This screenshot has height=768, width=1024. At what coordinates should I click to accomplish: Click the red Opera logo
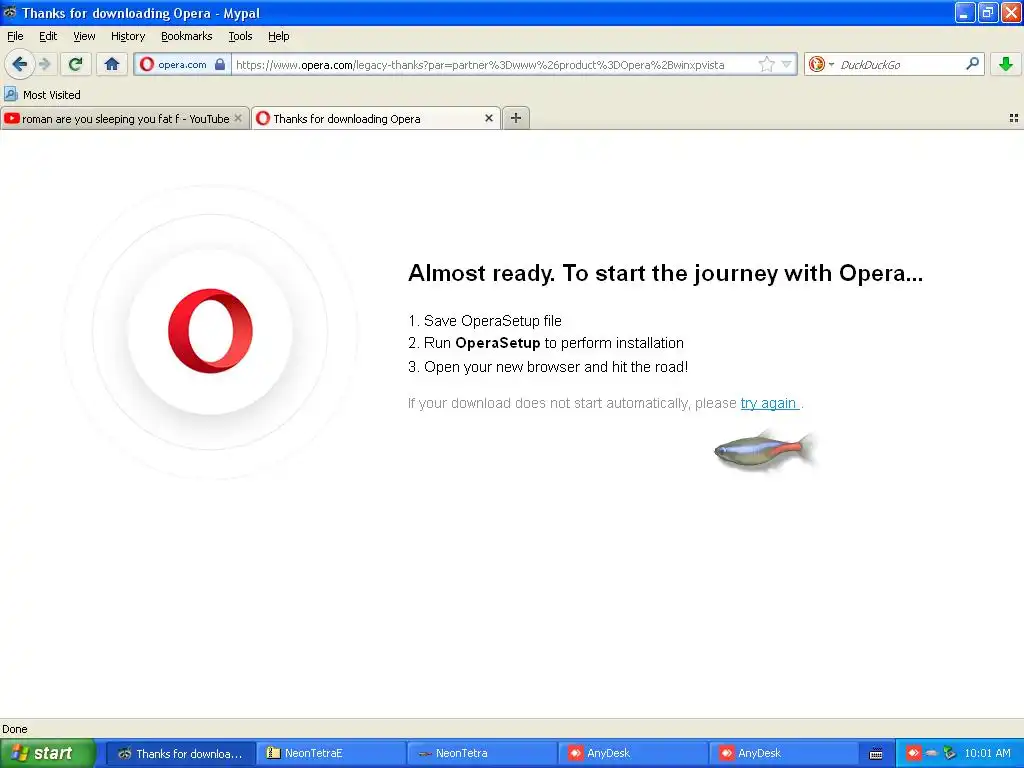(x=210, y=330)
